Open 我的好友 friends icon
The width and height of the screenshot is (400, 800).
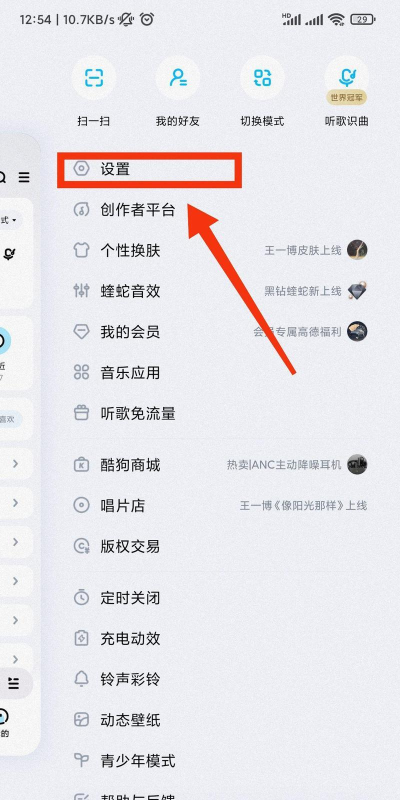click(x=178, y=78)
